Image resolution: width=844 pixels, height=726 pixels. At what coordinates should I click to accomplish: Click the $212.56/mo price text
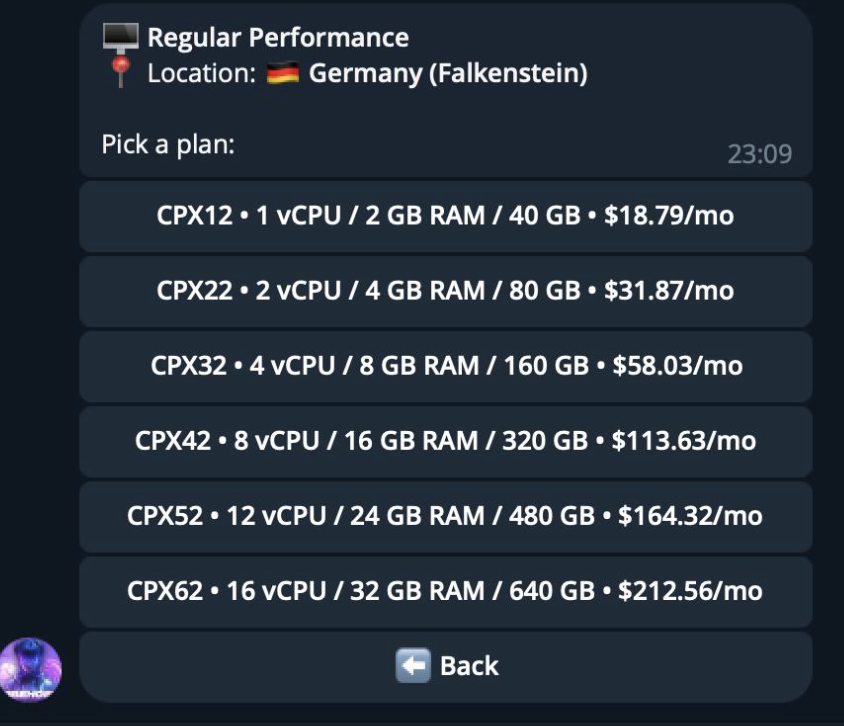(690, 591)
